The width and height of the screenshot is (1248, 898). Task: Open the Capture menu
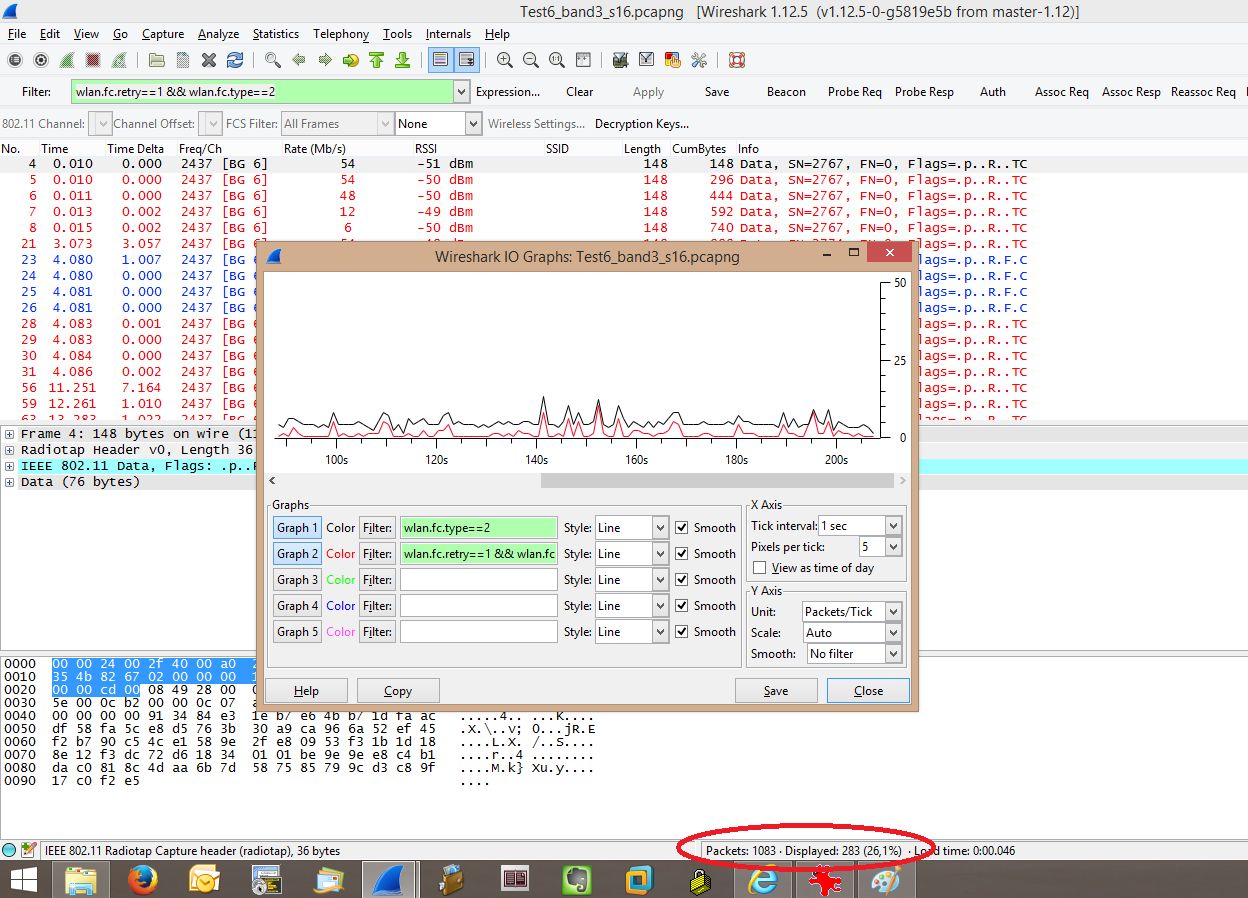[x=162, y=33]
